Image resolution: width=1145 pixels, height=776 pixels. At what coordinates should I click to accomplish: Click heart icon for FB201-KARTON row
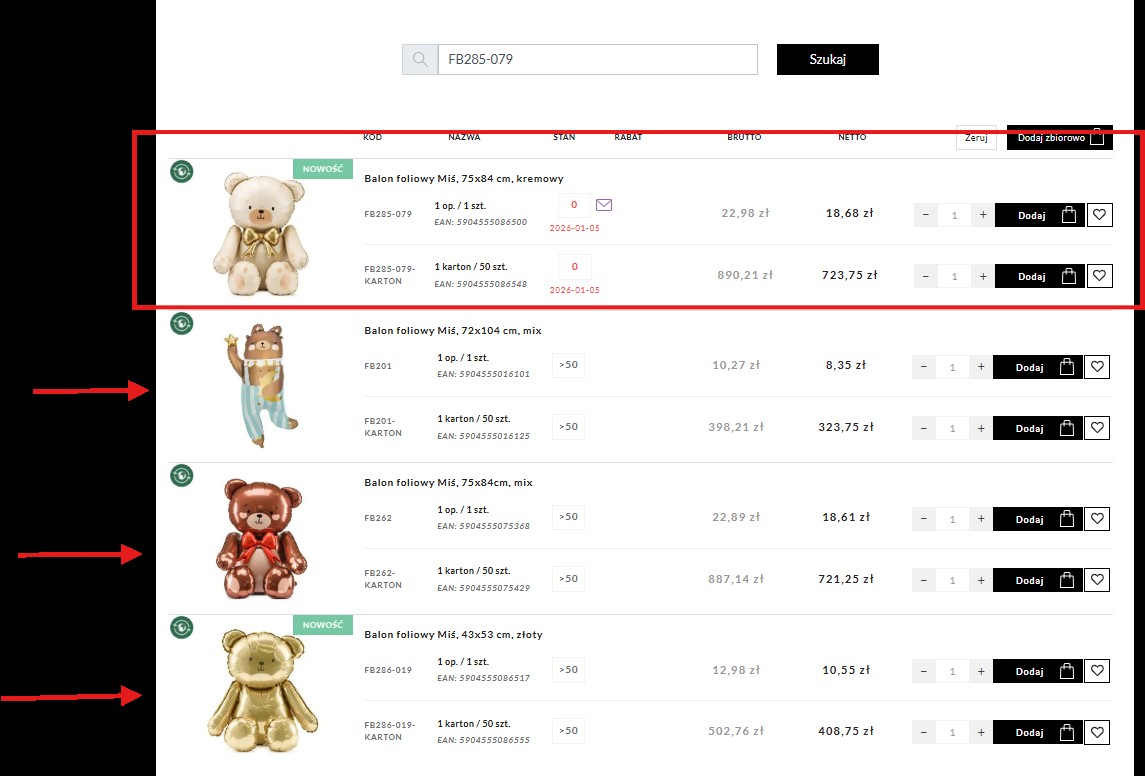click(1097, 428)
